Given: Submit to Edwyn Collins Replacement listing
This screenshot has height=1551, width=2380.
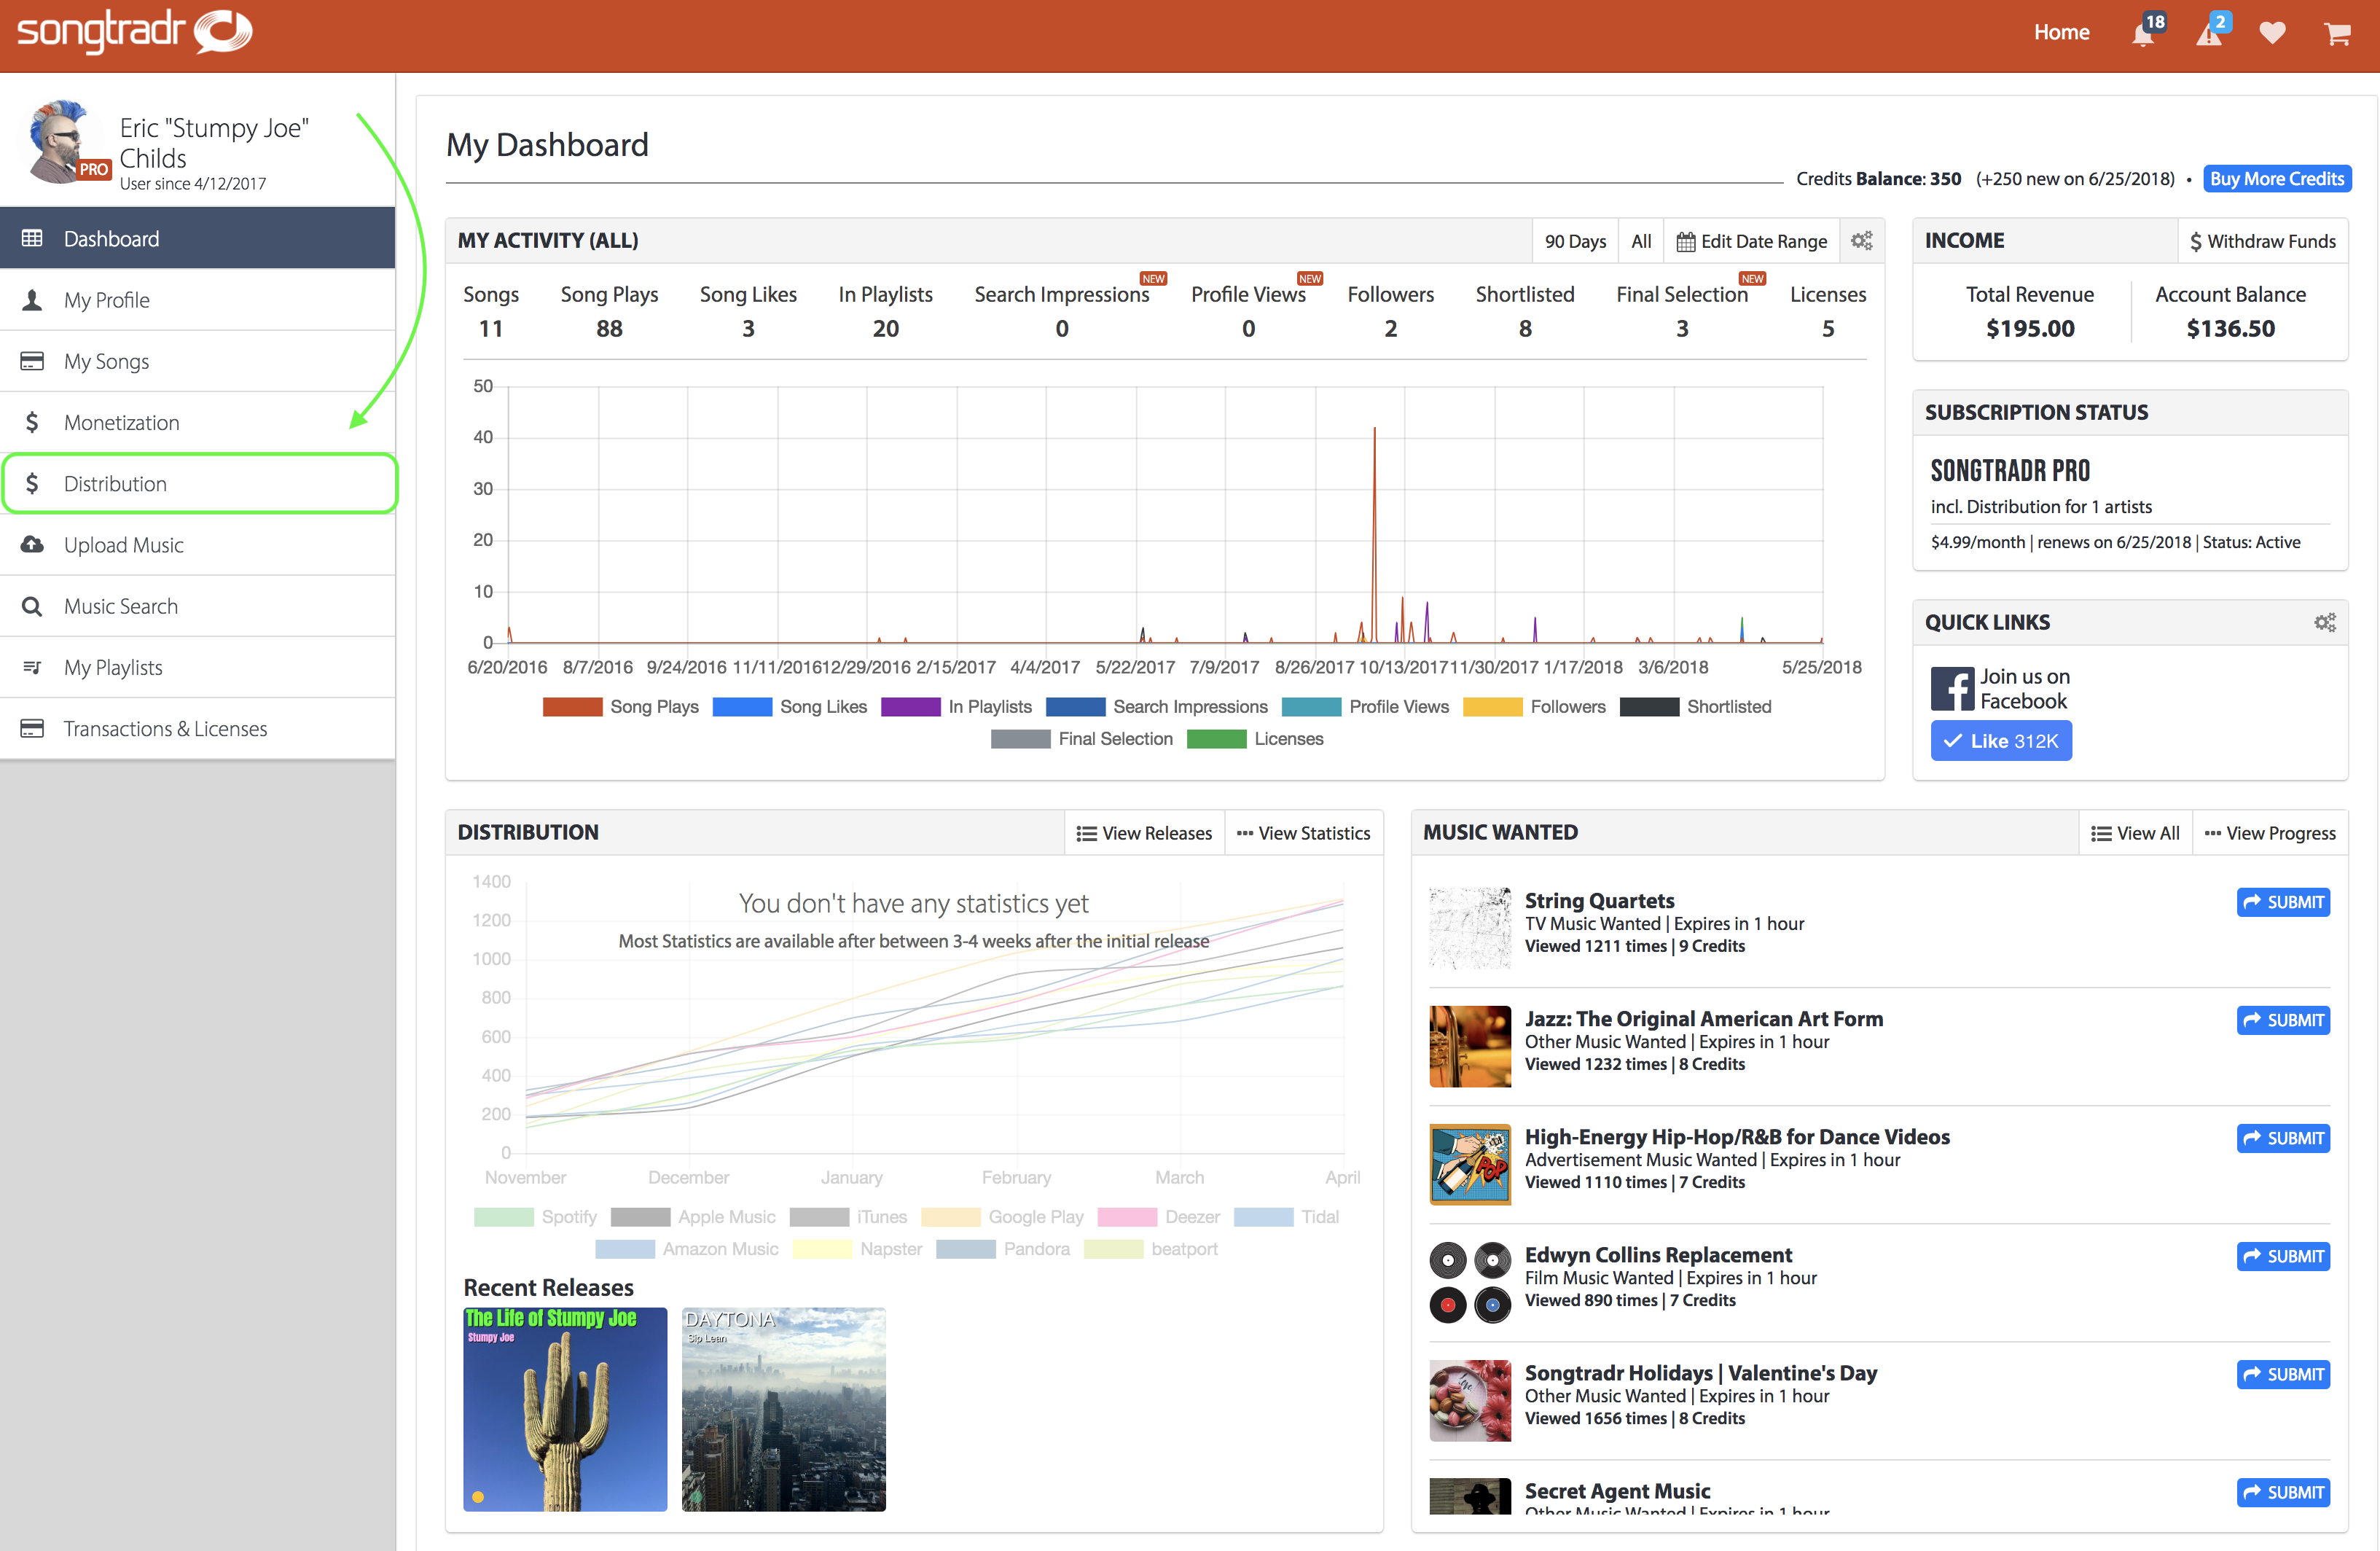Looking at the screenshot, I should coord(2283,1256).
